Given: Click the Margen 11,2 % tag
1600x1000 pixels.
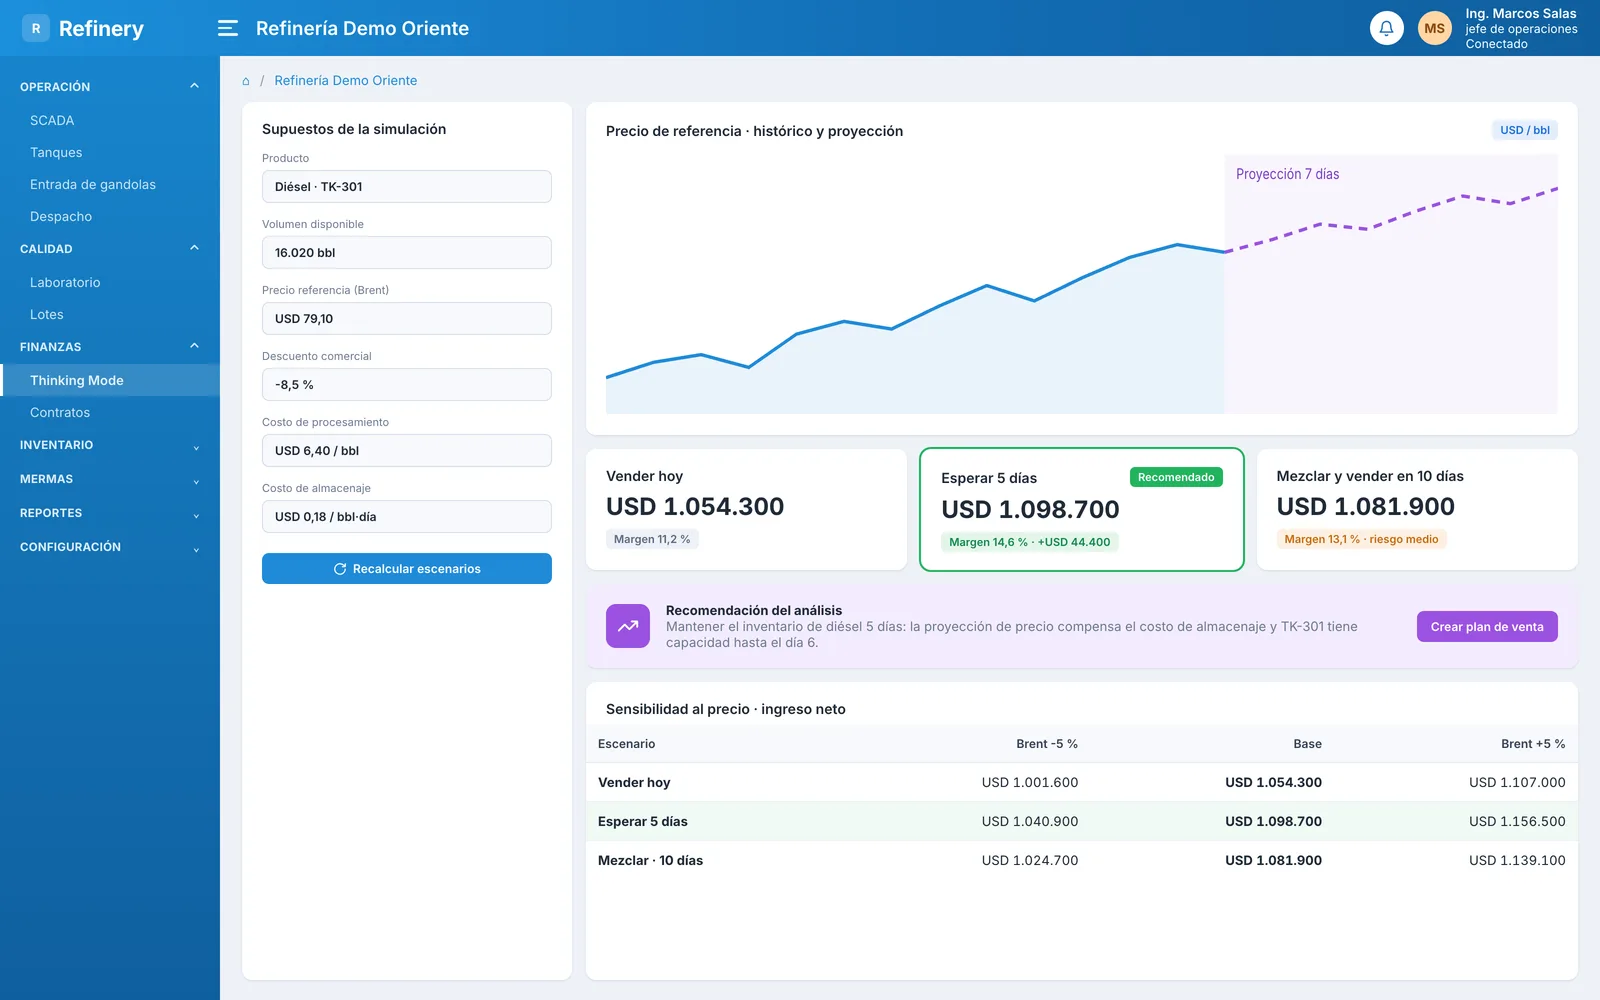Looking at the screenshot, I should coord(652,539).
